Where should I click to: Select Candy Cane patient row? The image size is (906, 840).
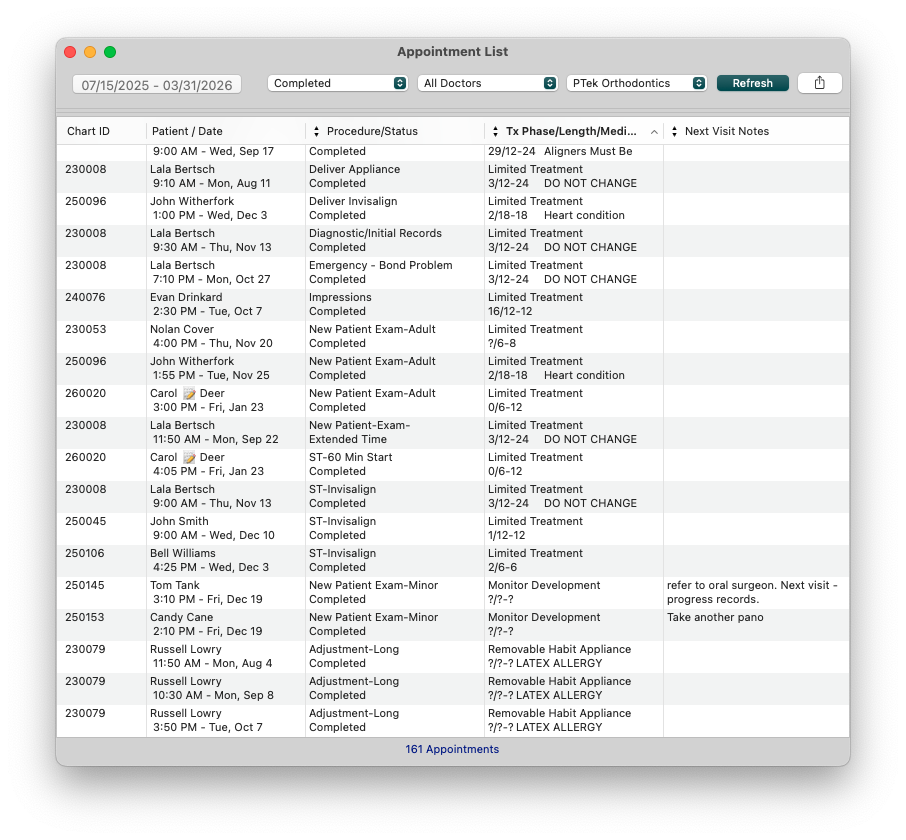(452, 625)
